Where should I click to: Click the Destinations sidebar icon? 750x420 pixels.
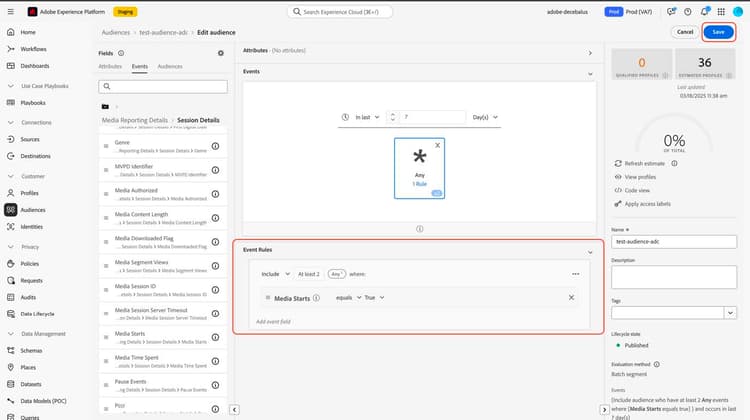click(11, 156)
